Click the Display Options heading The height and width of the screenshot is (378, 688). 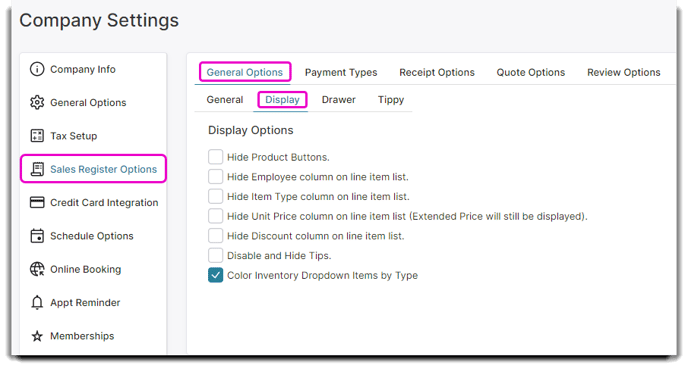coord(251,130)
